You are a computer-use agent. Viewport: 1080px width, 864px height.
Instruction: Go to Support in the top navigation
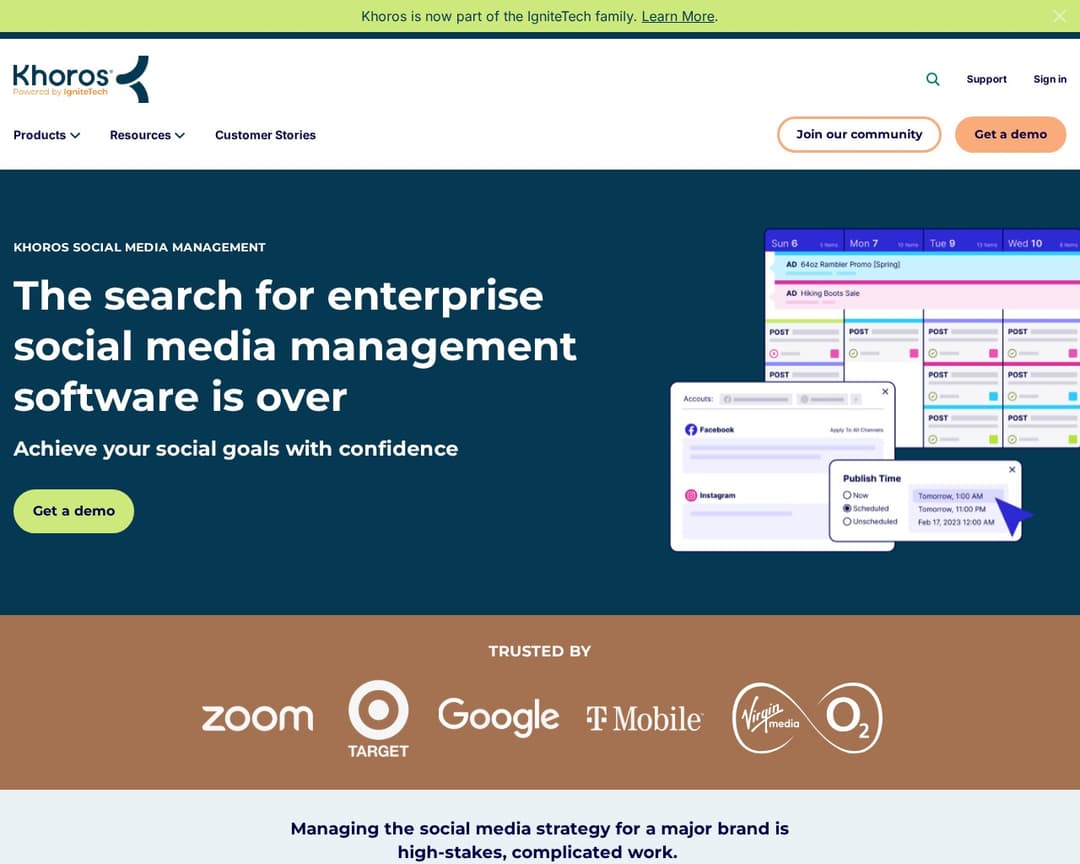pos(986,79)
